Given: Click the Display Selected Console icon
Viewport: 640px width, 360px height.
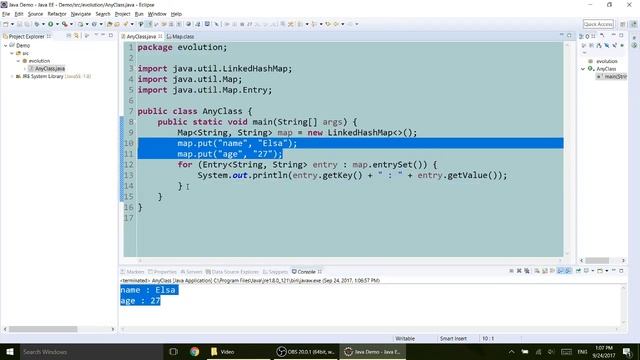Looking at the screenshot, I should (x=586, y=271).
